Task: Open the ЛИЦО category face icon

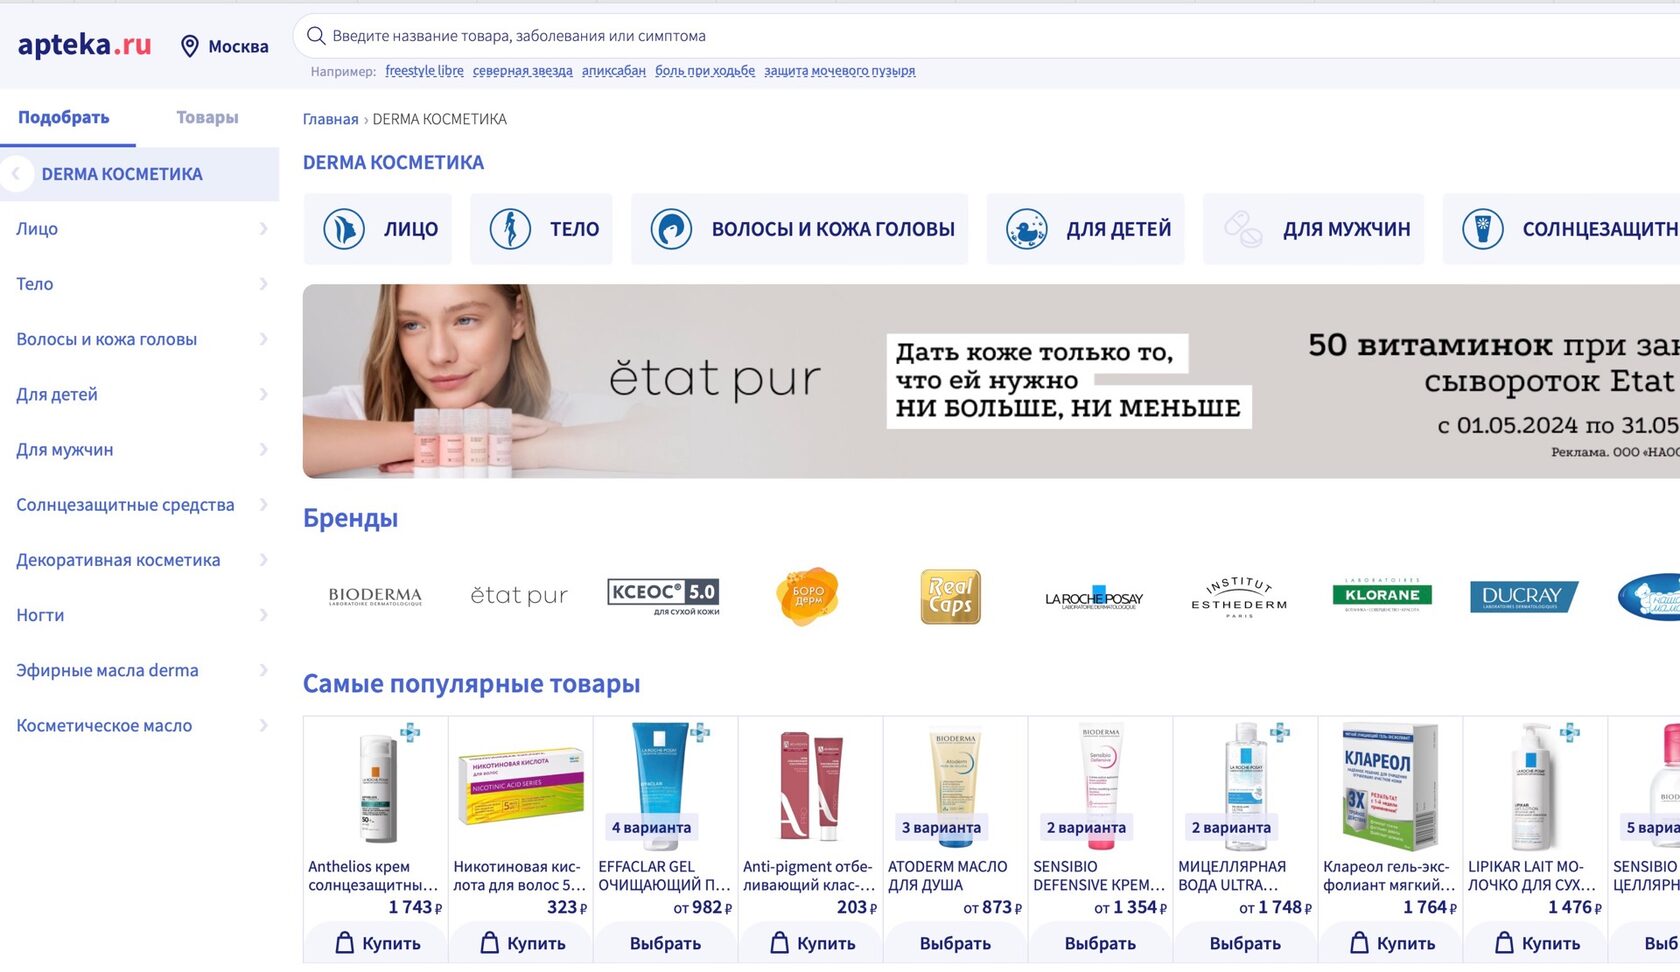Action: (343, 229)
